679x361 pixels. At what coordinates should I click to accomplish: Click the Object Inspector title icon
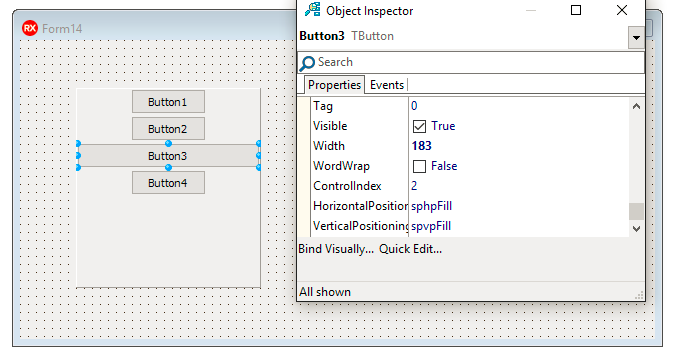coord(312,10)
